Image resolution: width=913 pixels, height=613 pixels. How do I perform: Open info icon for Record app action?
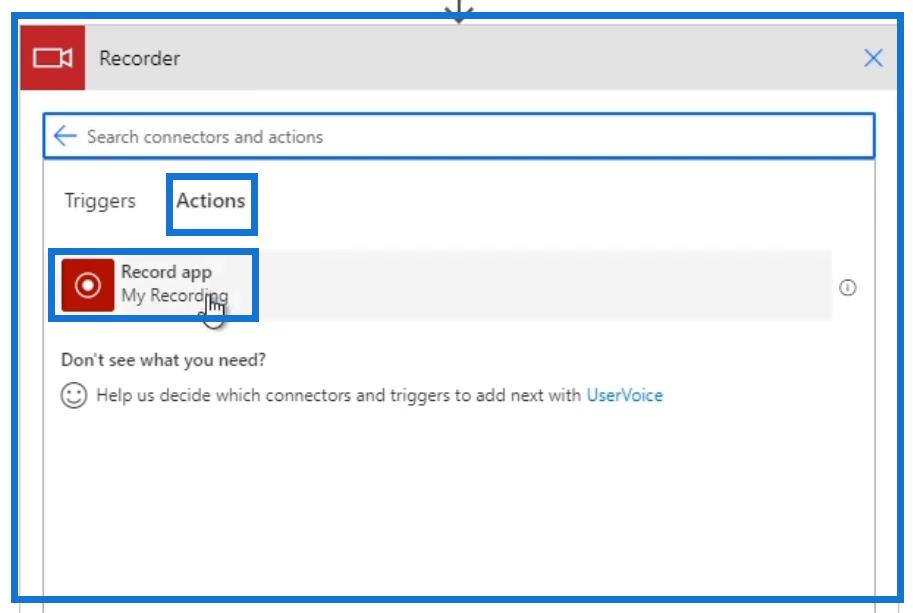point(847,287)
